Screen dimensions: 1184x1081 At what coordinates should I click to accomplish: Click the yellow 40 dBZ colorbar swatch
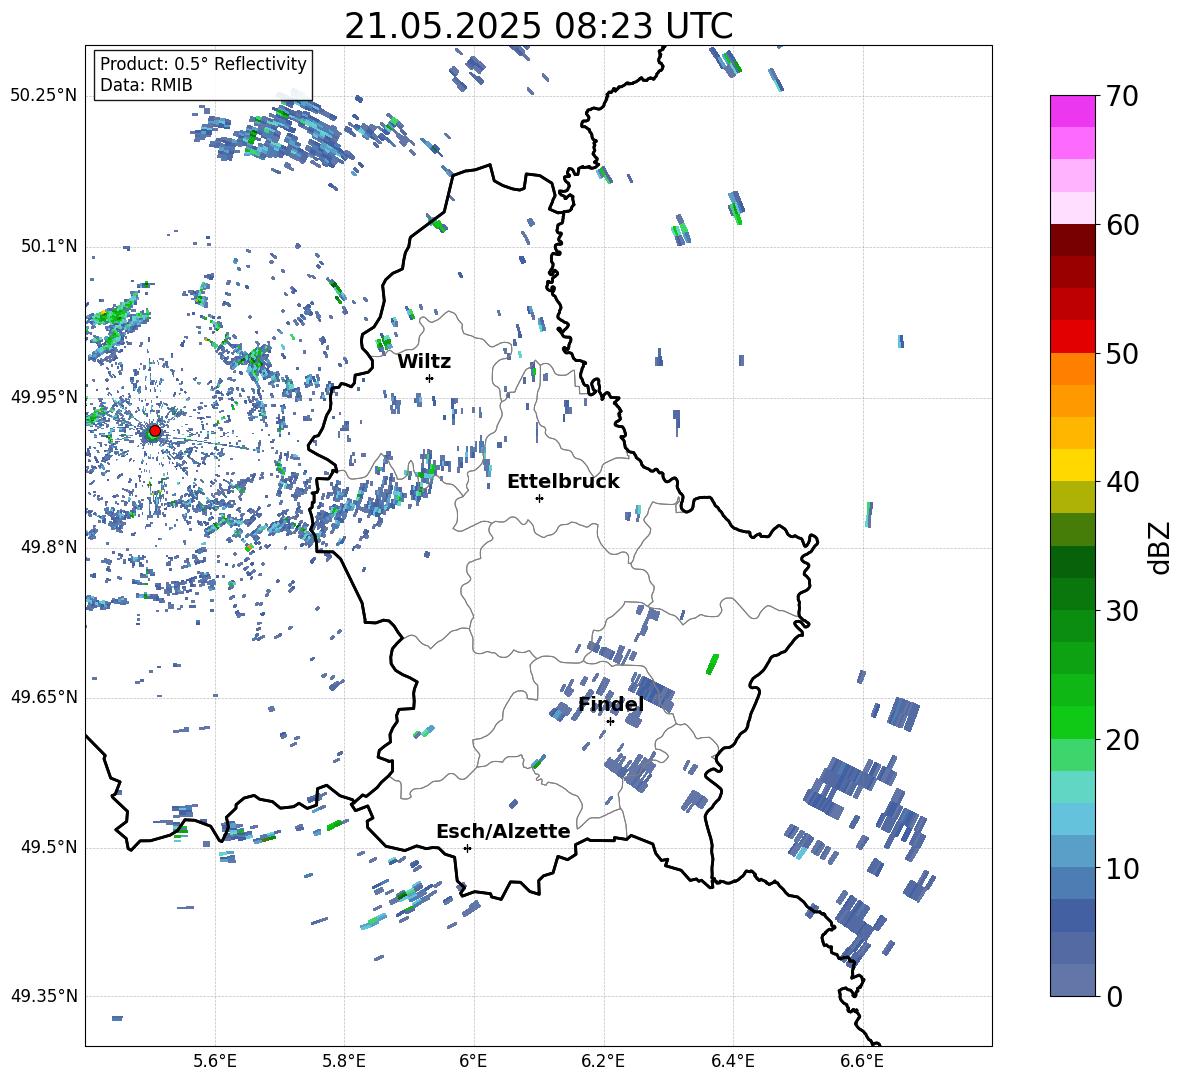tap(1073, 465)
